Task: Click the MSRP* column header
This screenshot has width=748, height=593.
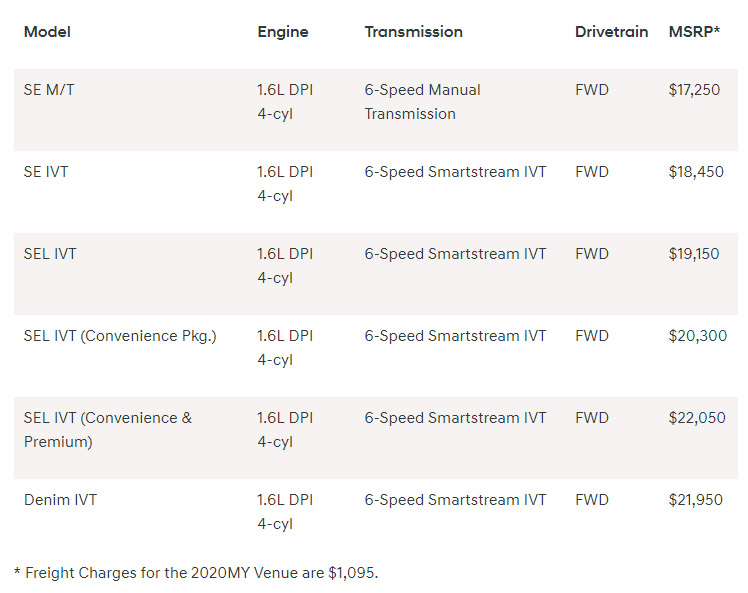Action: pos(696,32)
